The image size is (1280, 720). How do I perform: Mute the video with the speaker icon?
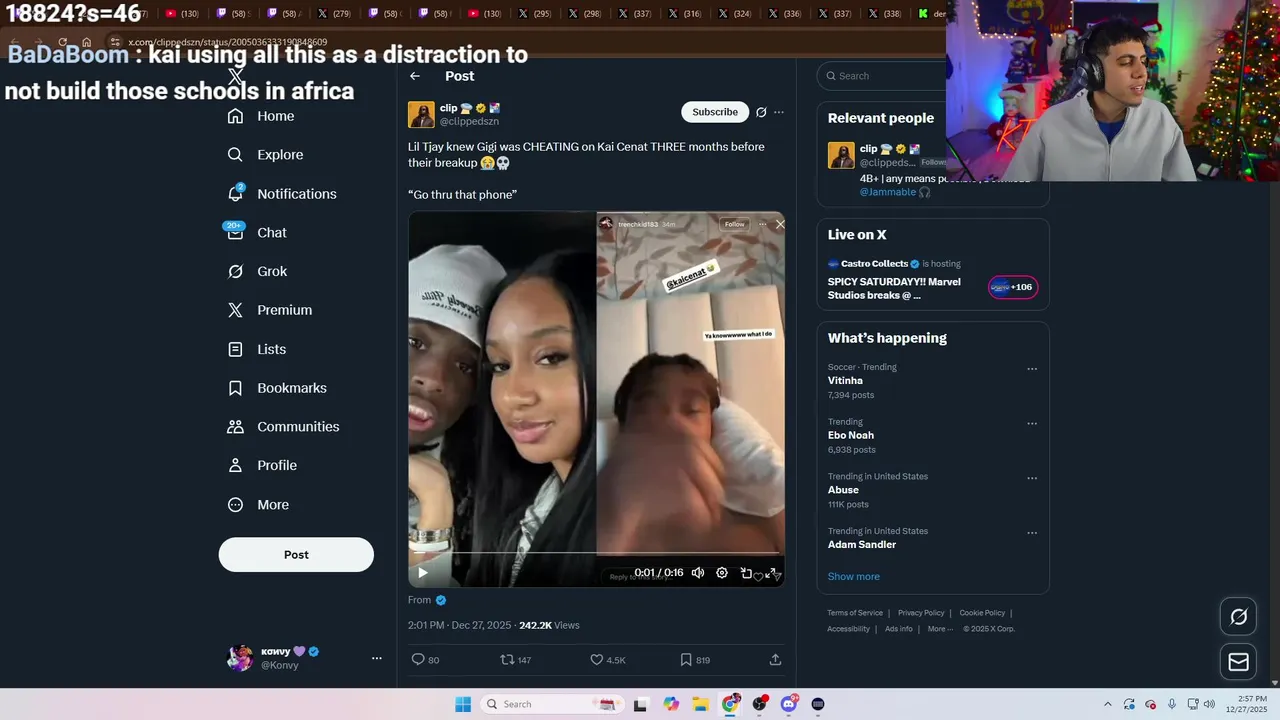(698, 573)
